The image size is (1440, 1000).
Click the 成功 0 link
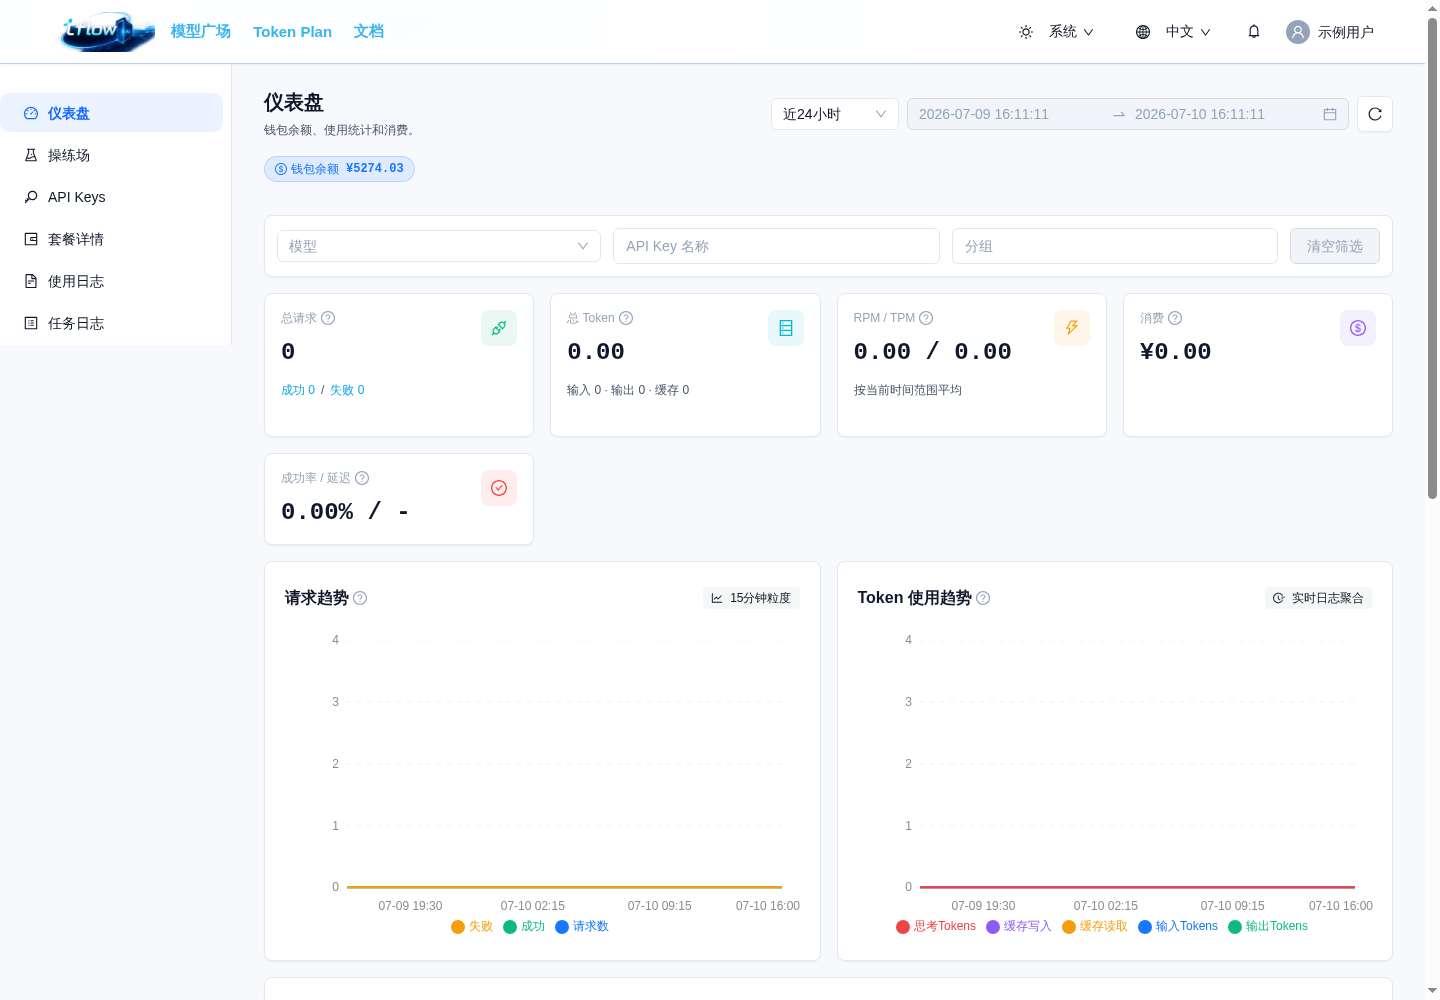click(298, 390)
